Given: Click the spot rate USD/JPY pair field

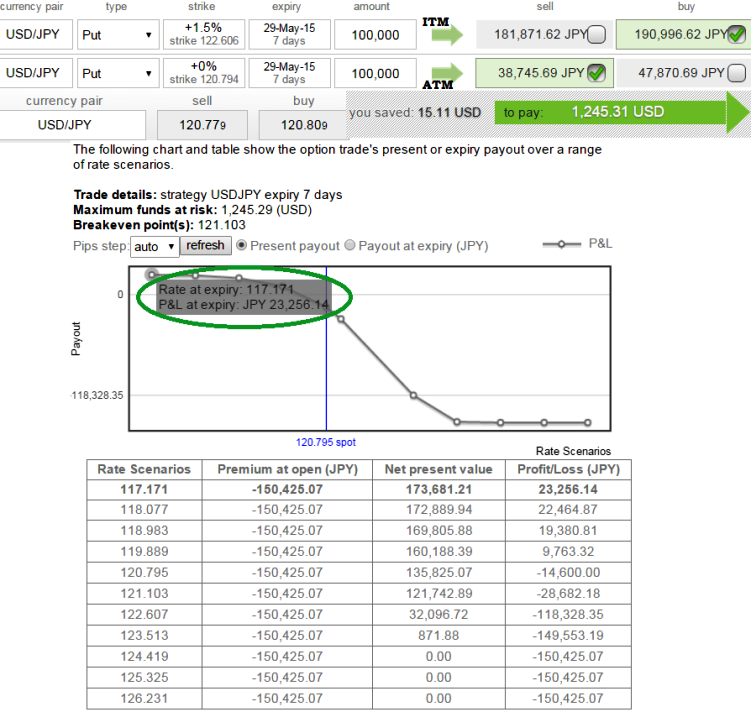Looking at the screenshot, I should click(x=72, y=125).
